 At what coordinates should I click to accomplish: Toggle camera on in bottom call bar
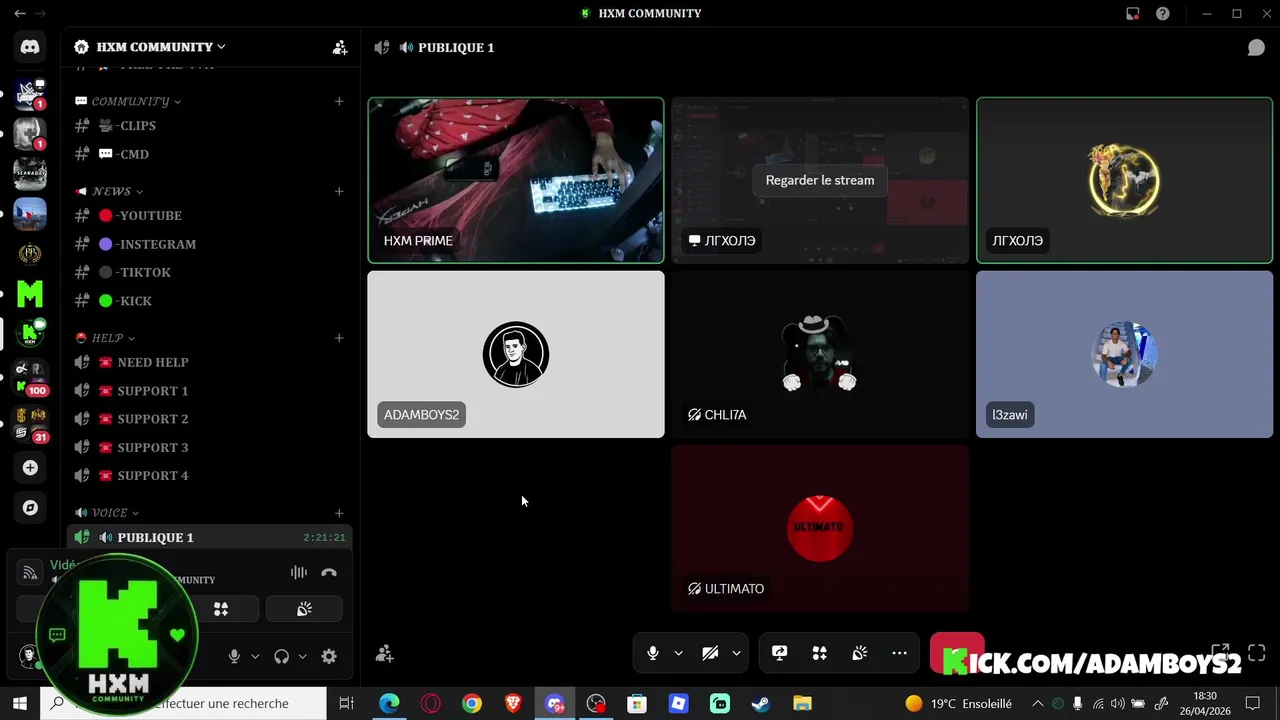click(x=710, y=653)
